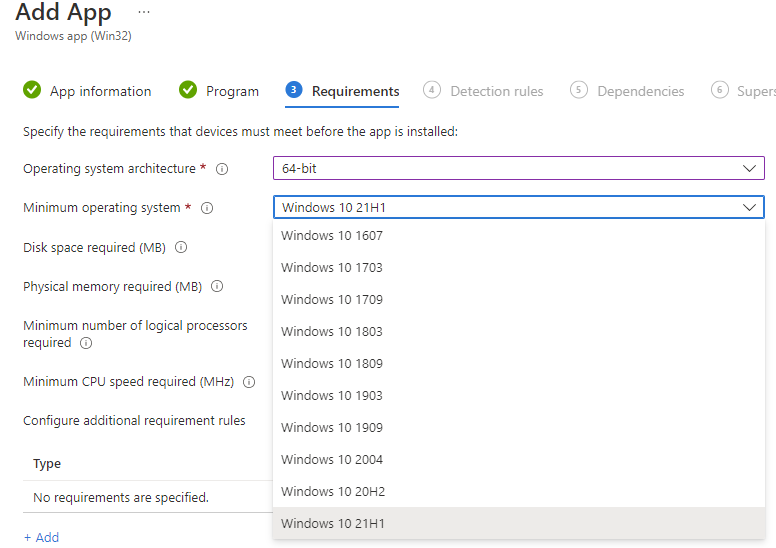Click the Program step green checkmark icon
Image resolution: width=776 pixels, height=548 pixels.
188,90
